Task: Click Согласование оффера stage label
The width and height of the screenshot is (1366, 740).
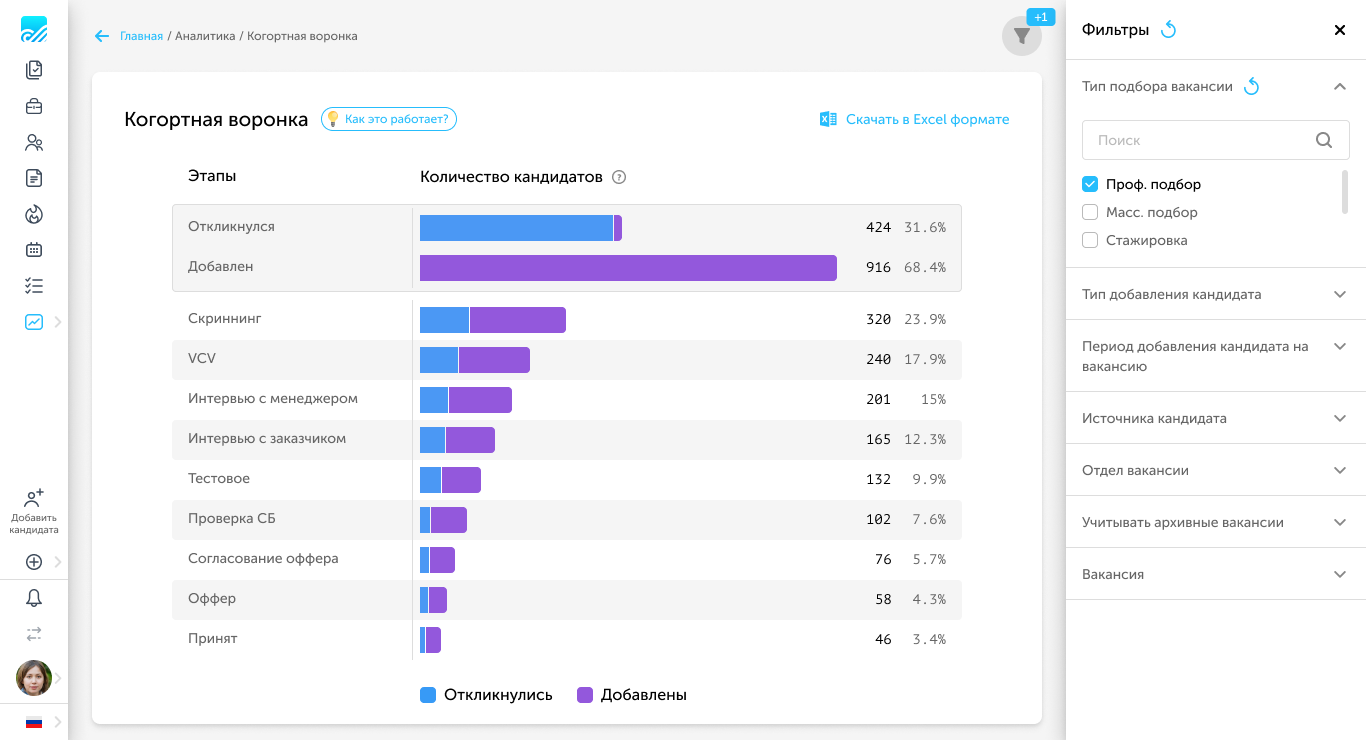Action: pyautogui.click(x=263, y=558)
